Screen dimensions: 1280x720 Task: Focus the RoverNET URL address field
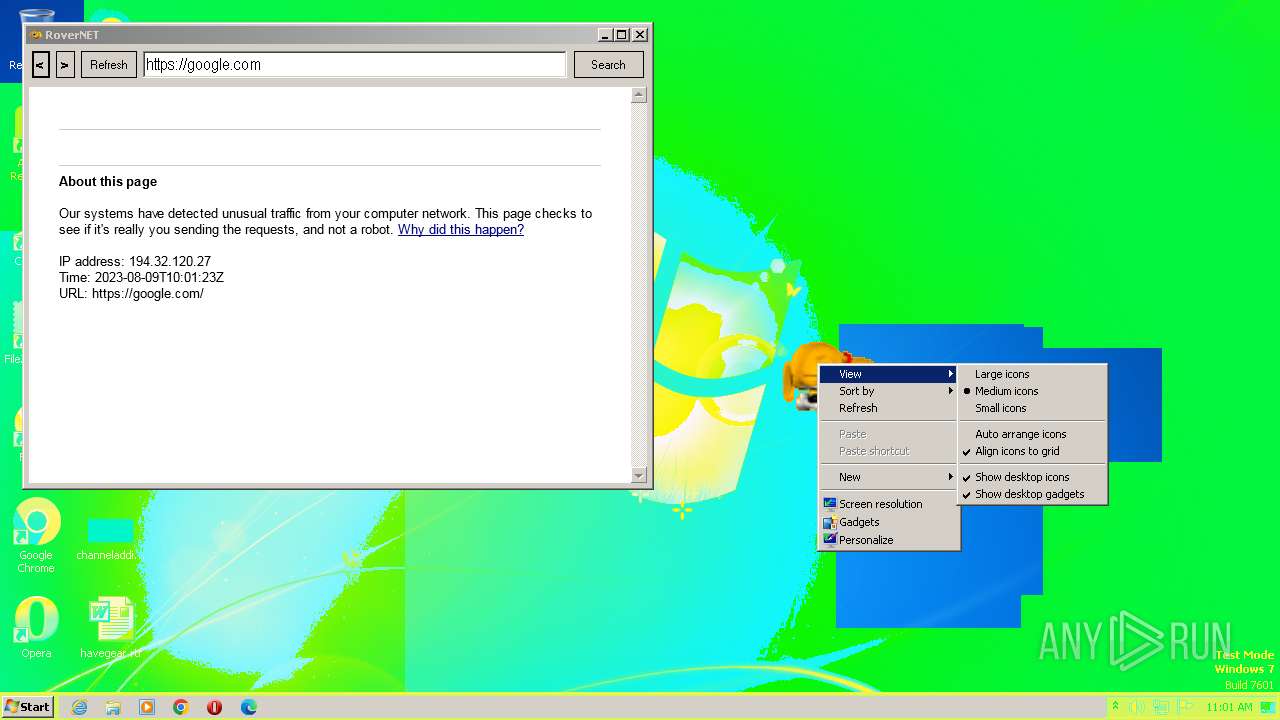(x=355, y=65)
